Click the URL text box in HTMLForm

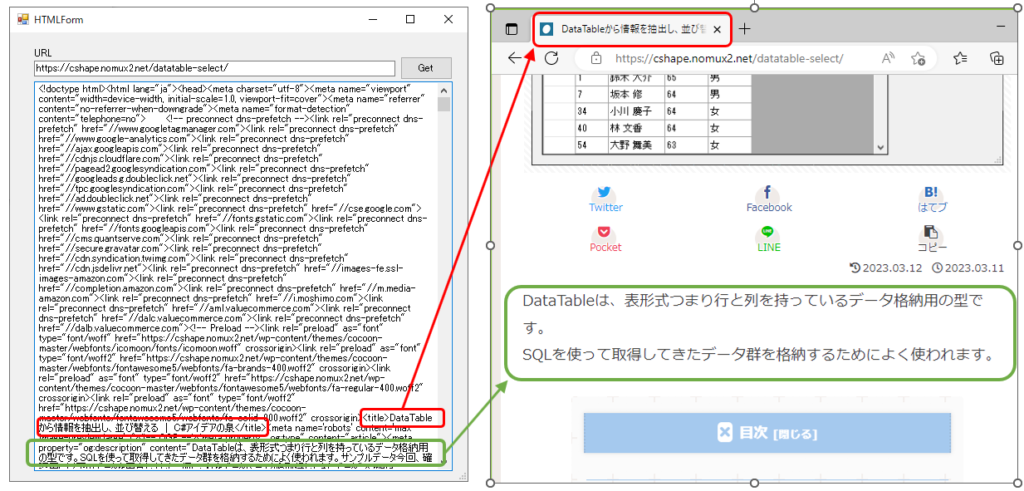click(215, 68)
